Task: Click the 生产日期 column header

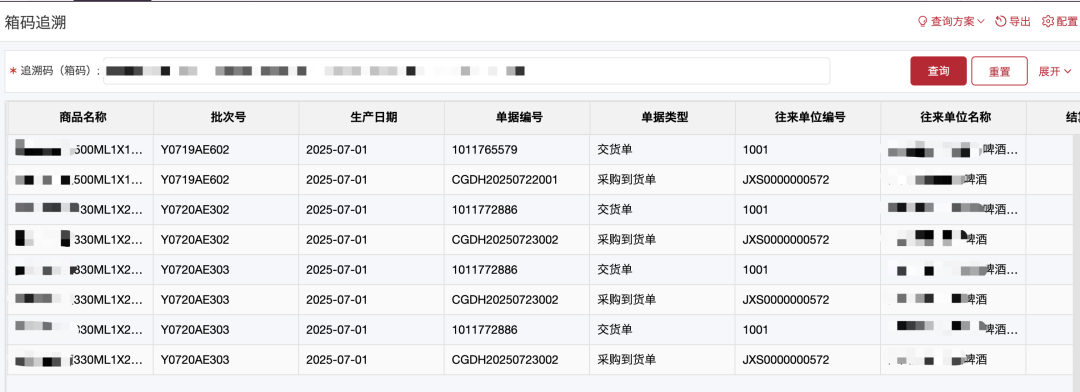Action: (x=373, y=117)
